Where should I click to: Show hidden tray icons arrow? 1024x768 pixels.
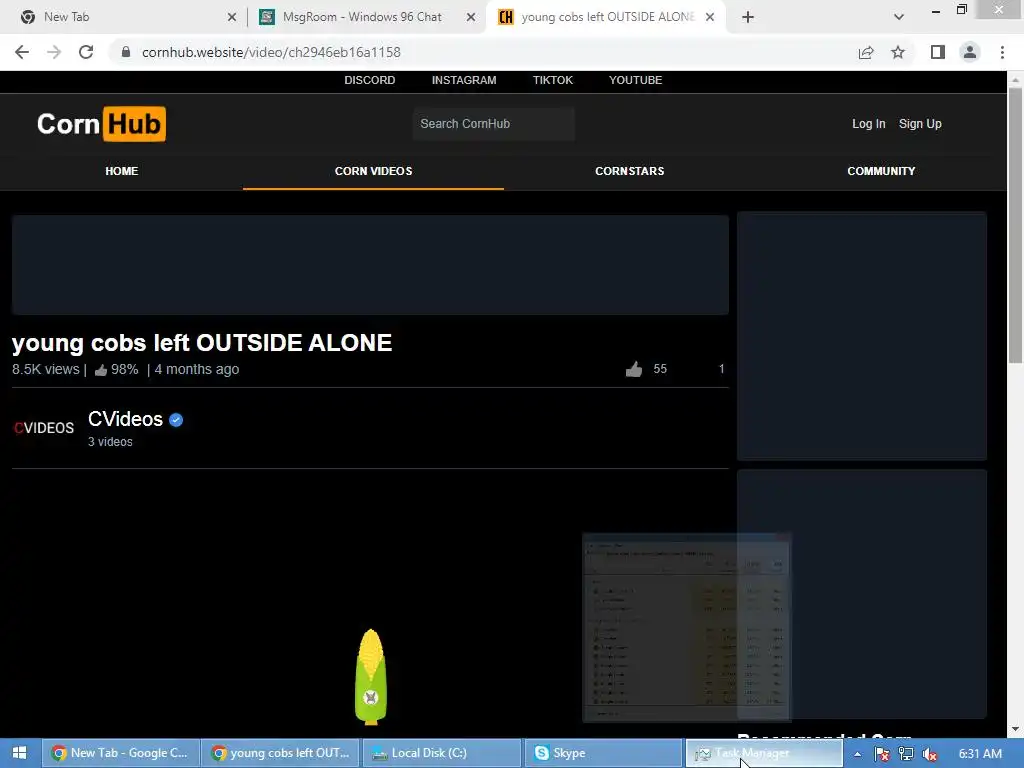click(x=857, y=754)
